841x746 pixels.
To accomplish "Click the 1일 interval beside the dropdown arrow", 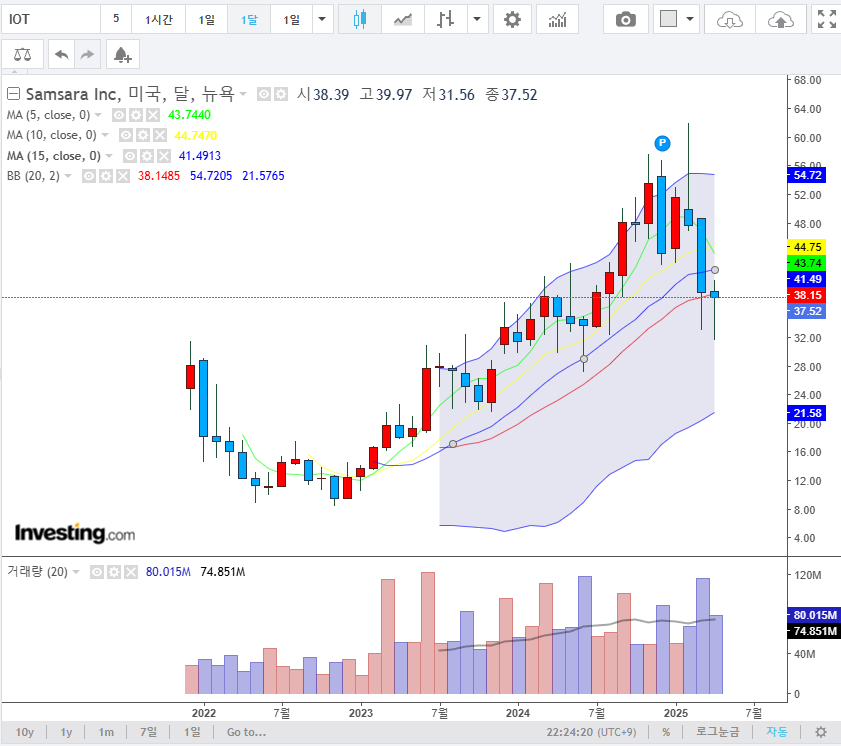I will 292,20.
